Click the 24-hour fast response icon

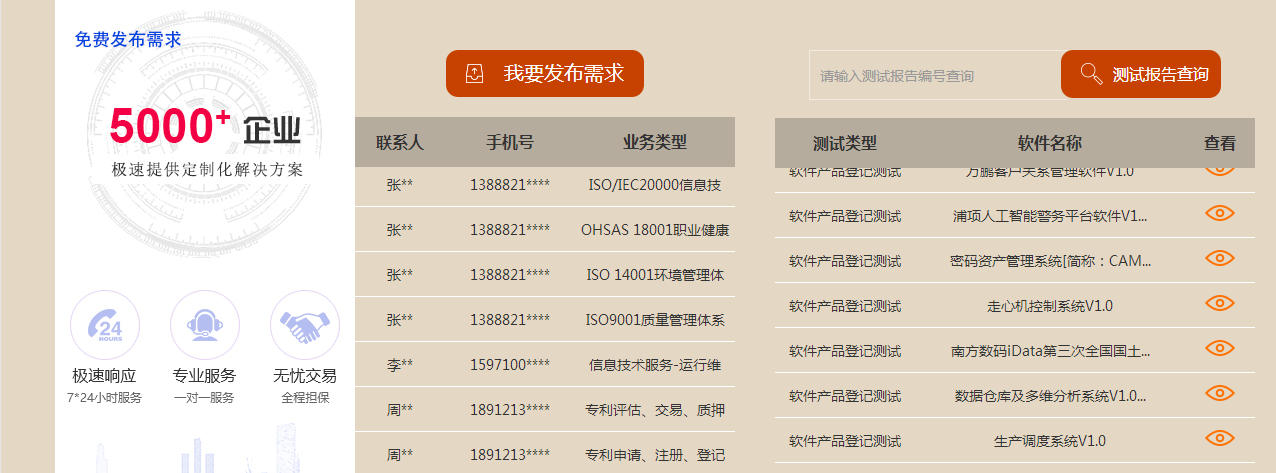coord(105,324)
